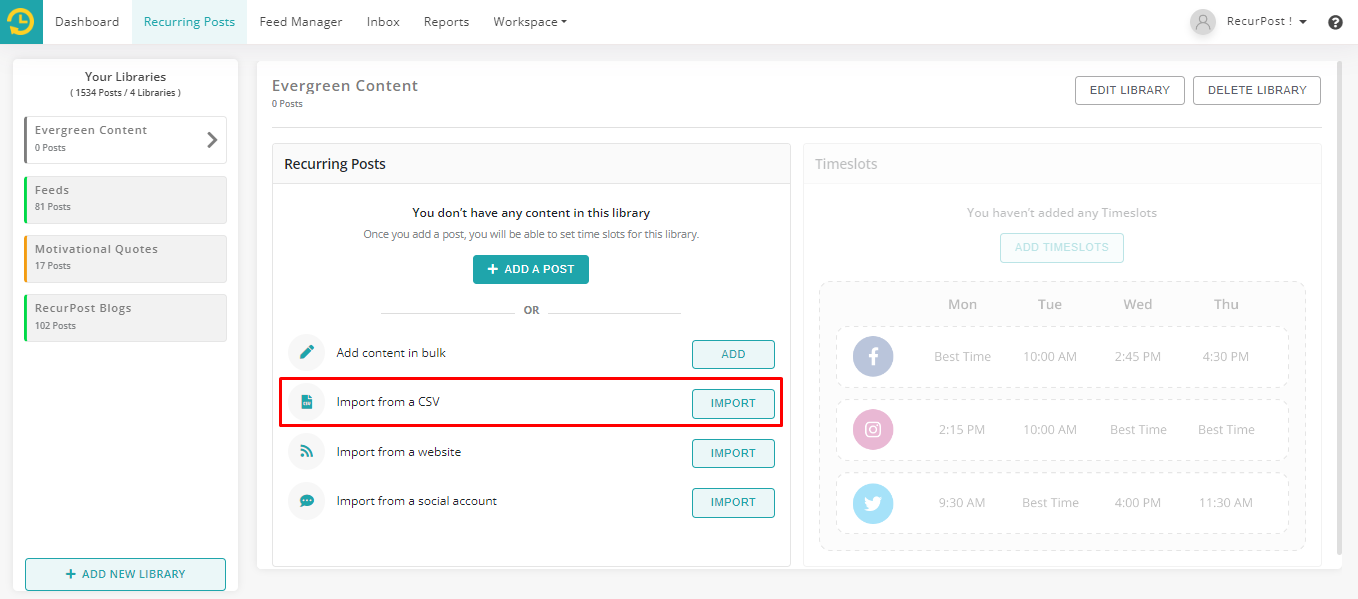Click the ADD NEW LIBRARY button
Viewport: 1358px width, 599px height.
(125, 574)
